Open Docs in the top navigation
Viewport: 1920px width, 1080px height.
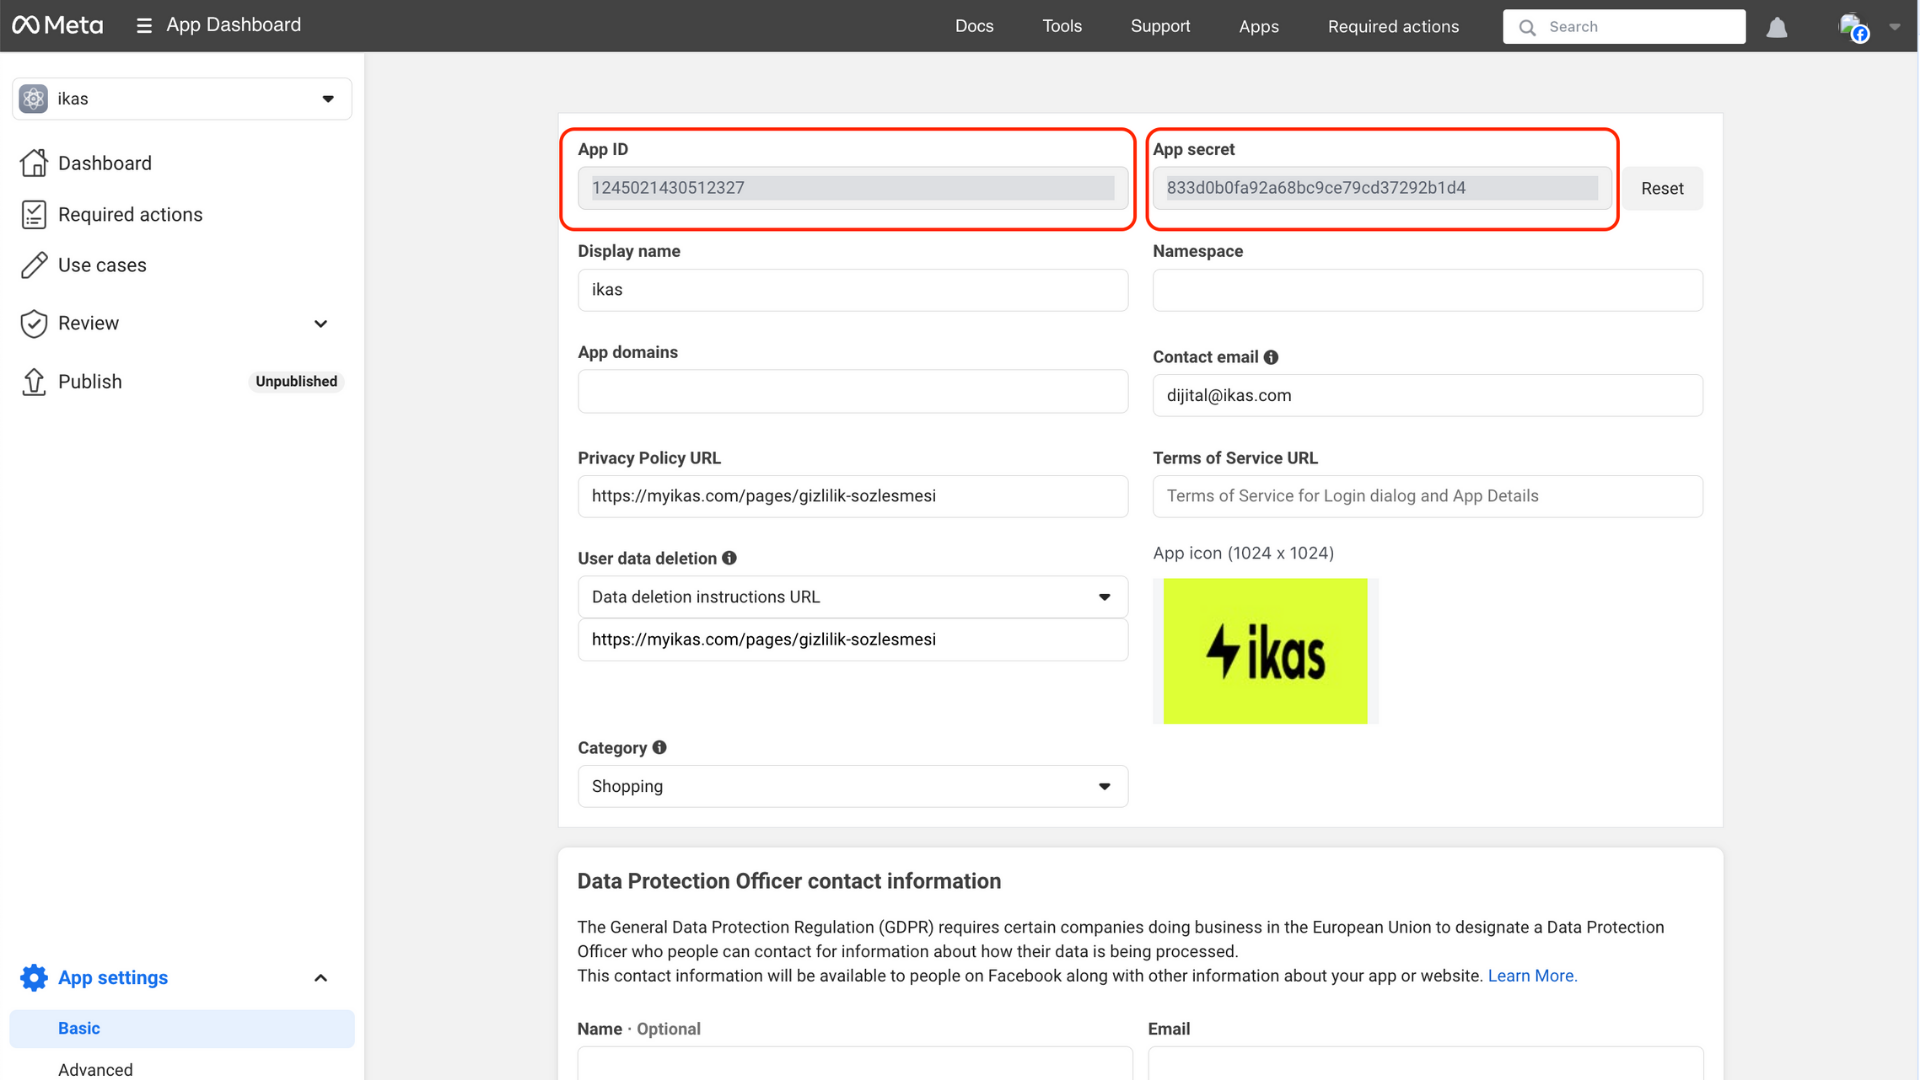(x=974, y=26)
